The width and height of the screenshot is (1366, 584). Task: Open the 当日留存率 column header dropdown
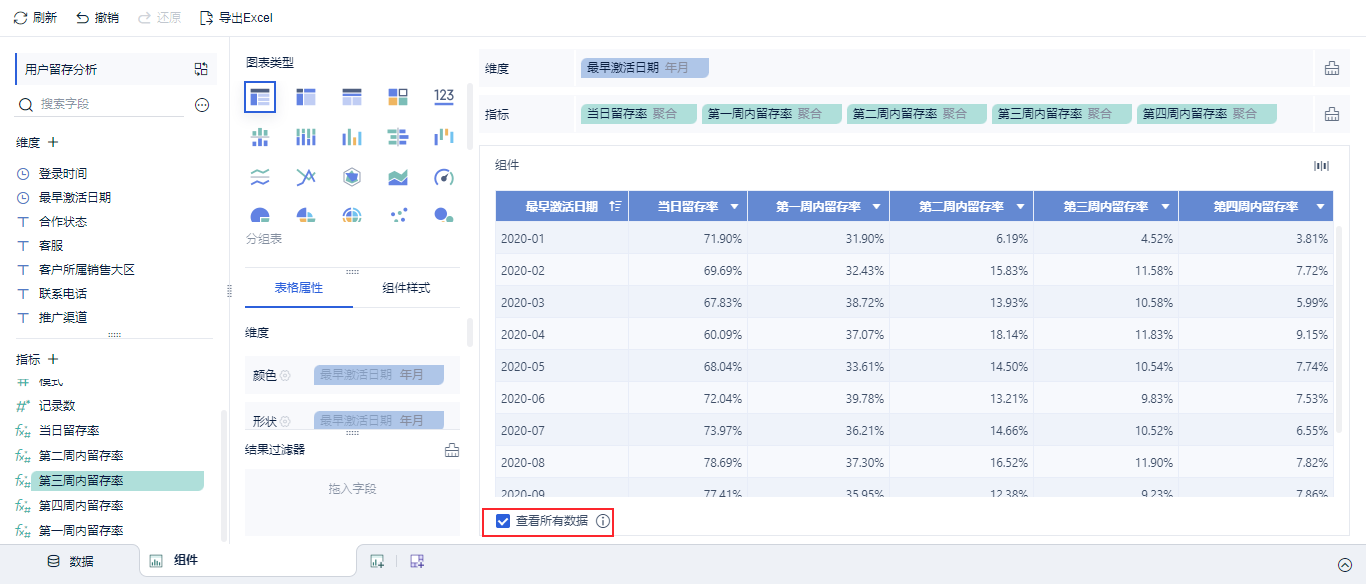734,206
